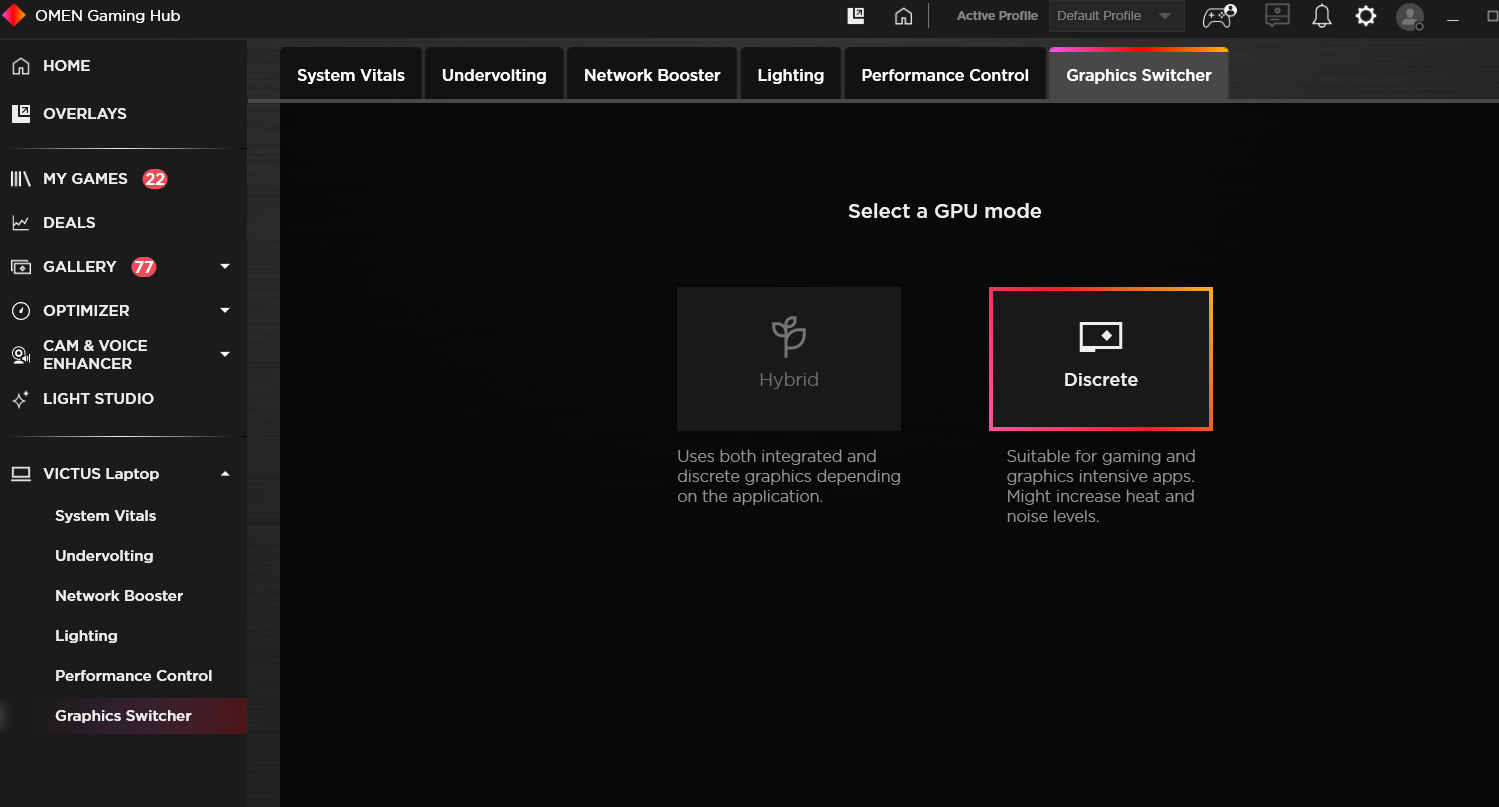Open Lighting under VICTUS Laptop in sidebar
This screenshot has height=807, width=1499.
click(86, 636)
